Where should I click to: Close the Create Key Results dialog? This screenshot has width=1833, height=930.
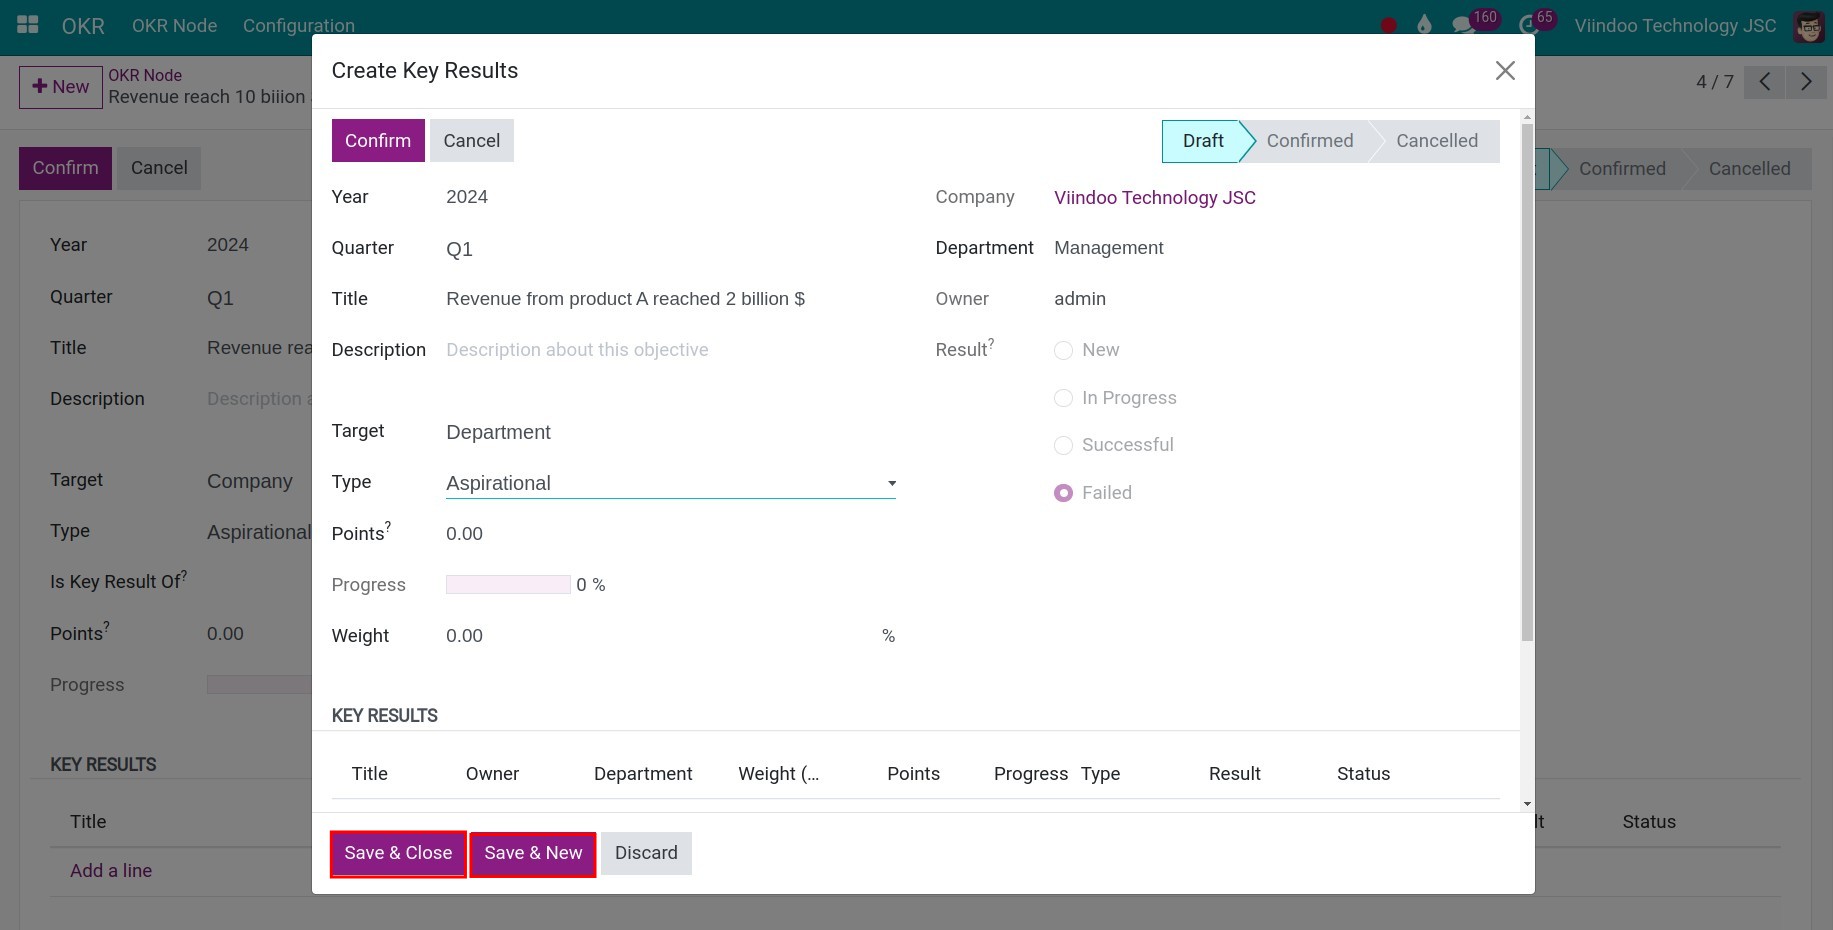pos(1505,71)
